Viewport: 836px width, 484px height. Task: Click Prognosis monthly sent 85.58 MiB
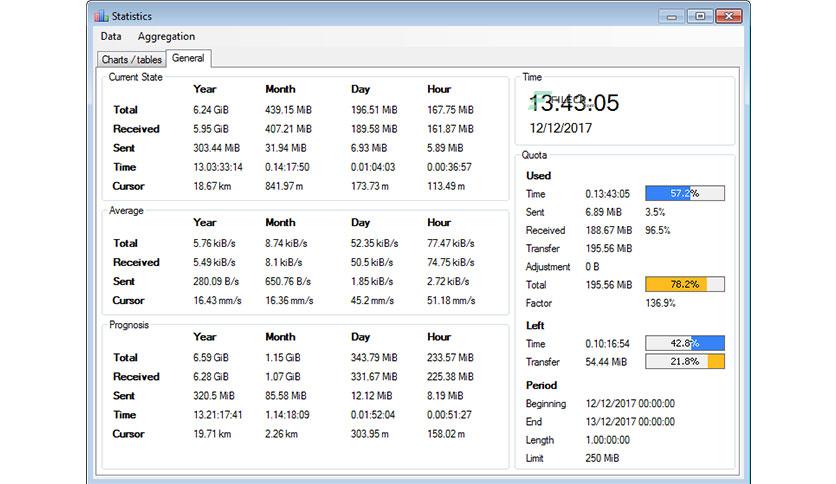[286, 396]
